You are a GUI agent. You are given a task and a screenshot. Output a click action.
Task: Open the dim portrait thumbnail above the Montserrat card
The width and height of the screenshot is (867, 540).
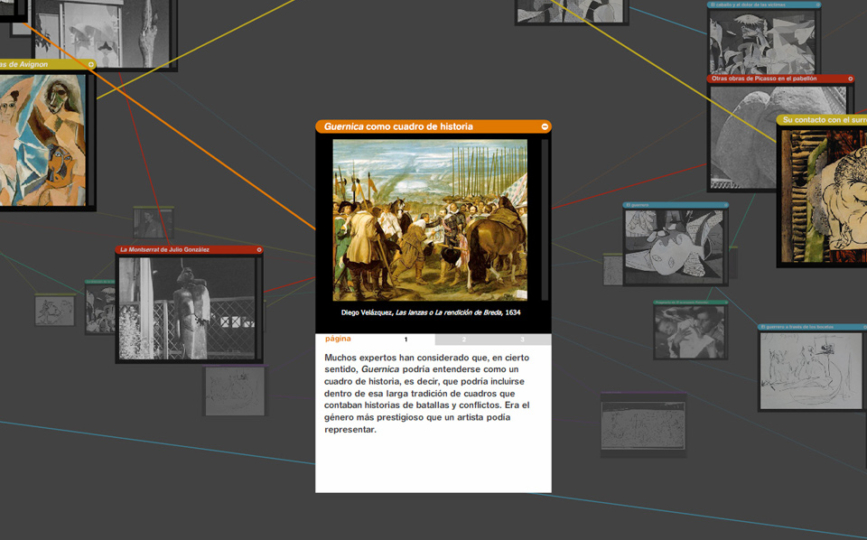coord(153,223)
